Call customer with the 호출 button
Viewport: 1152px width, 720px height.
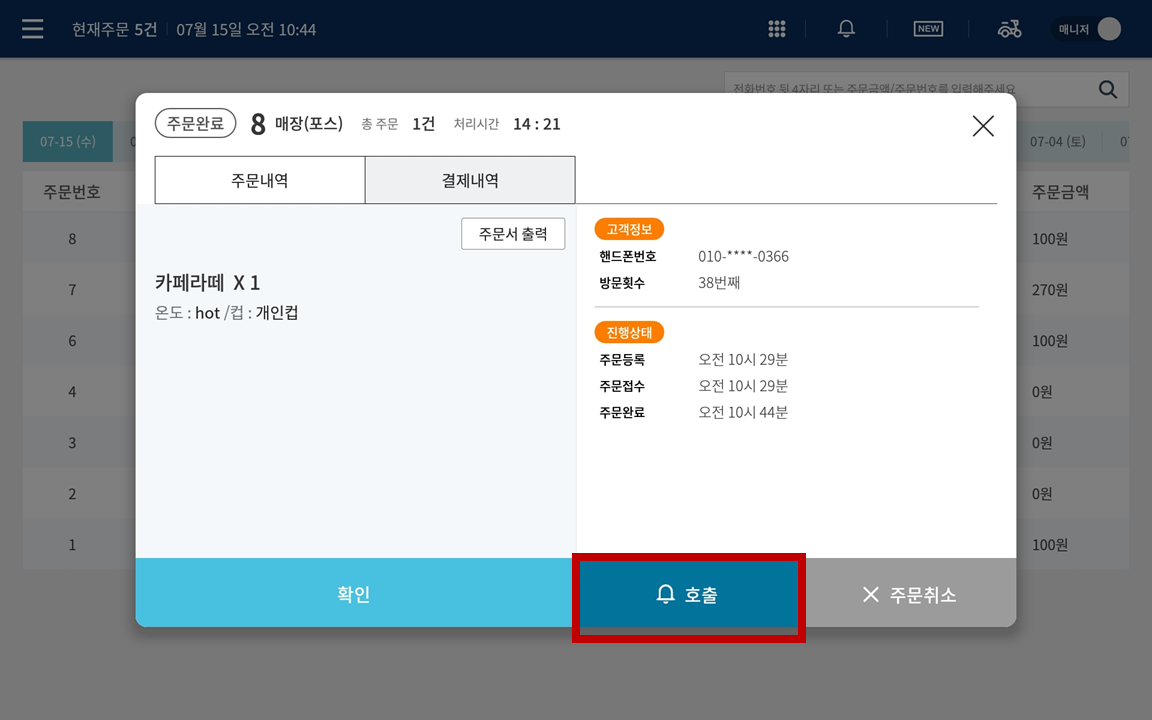(x=688, y=594)
